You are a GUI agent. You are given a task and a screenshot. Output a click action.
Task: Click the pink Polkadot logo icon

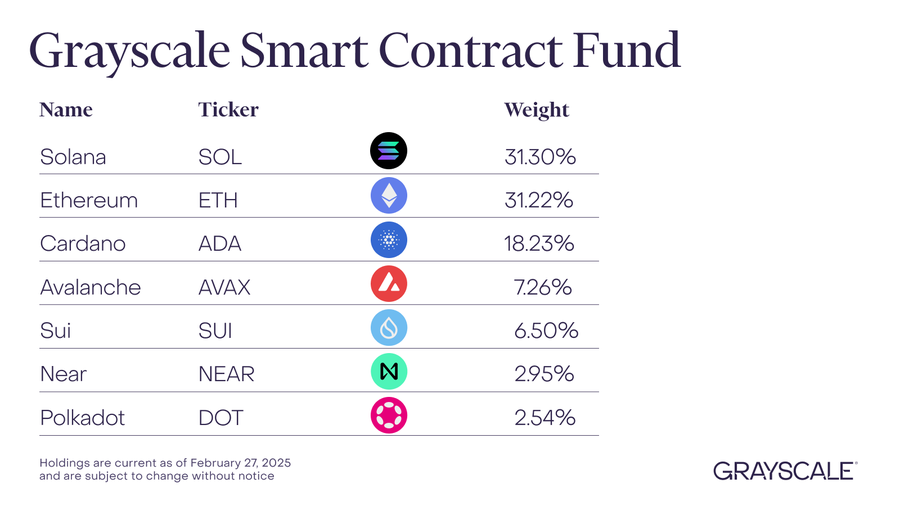(389, 415)
